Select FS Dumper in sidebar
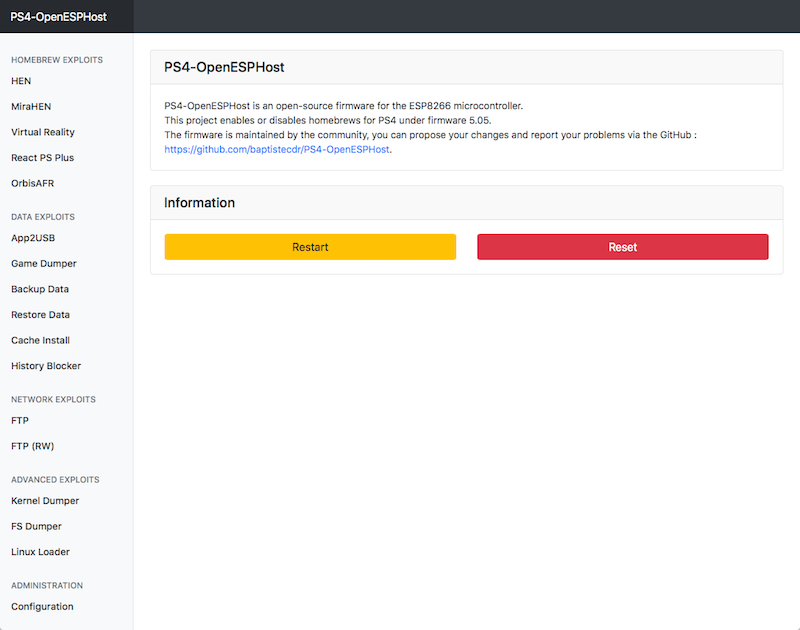Image resolution: width=800 pixels, height=630 pixels. point(36,526)
